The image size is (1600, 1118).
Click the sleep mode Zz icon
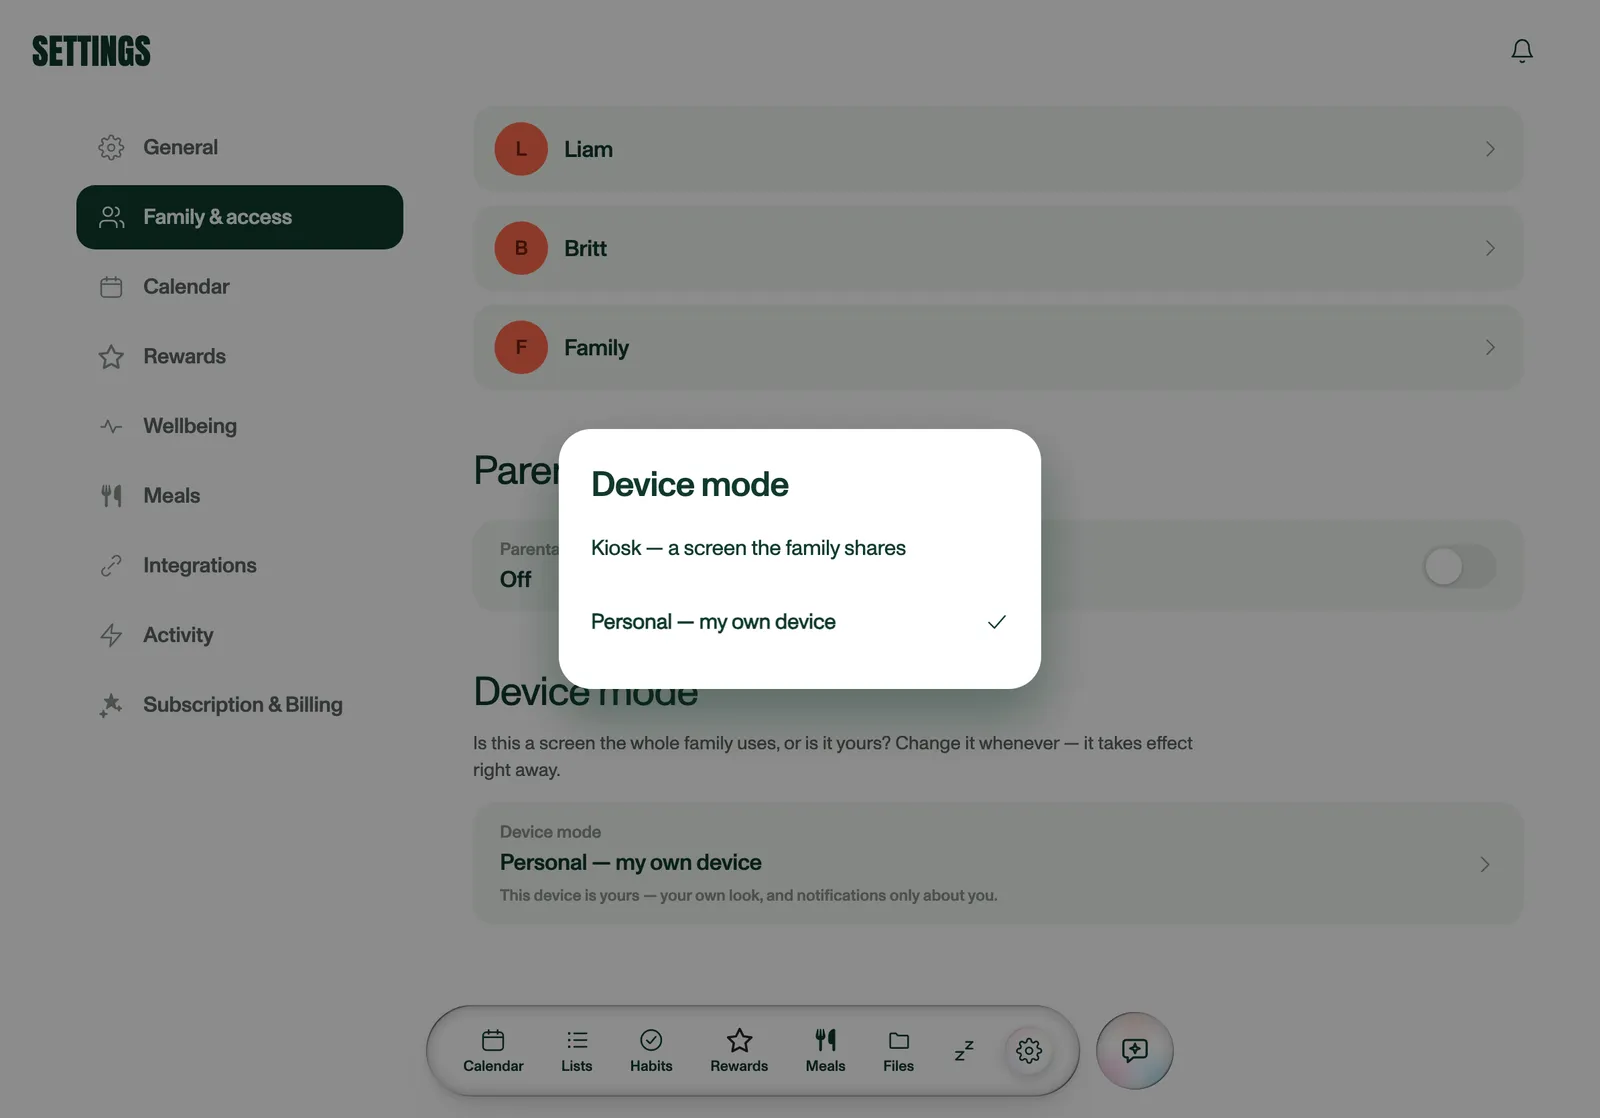(964, 1051)
